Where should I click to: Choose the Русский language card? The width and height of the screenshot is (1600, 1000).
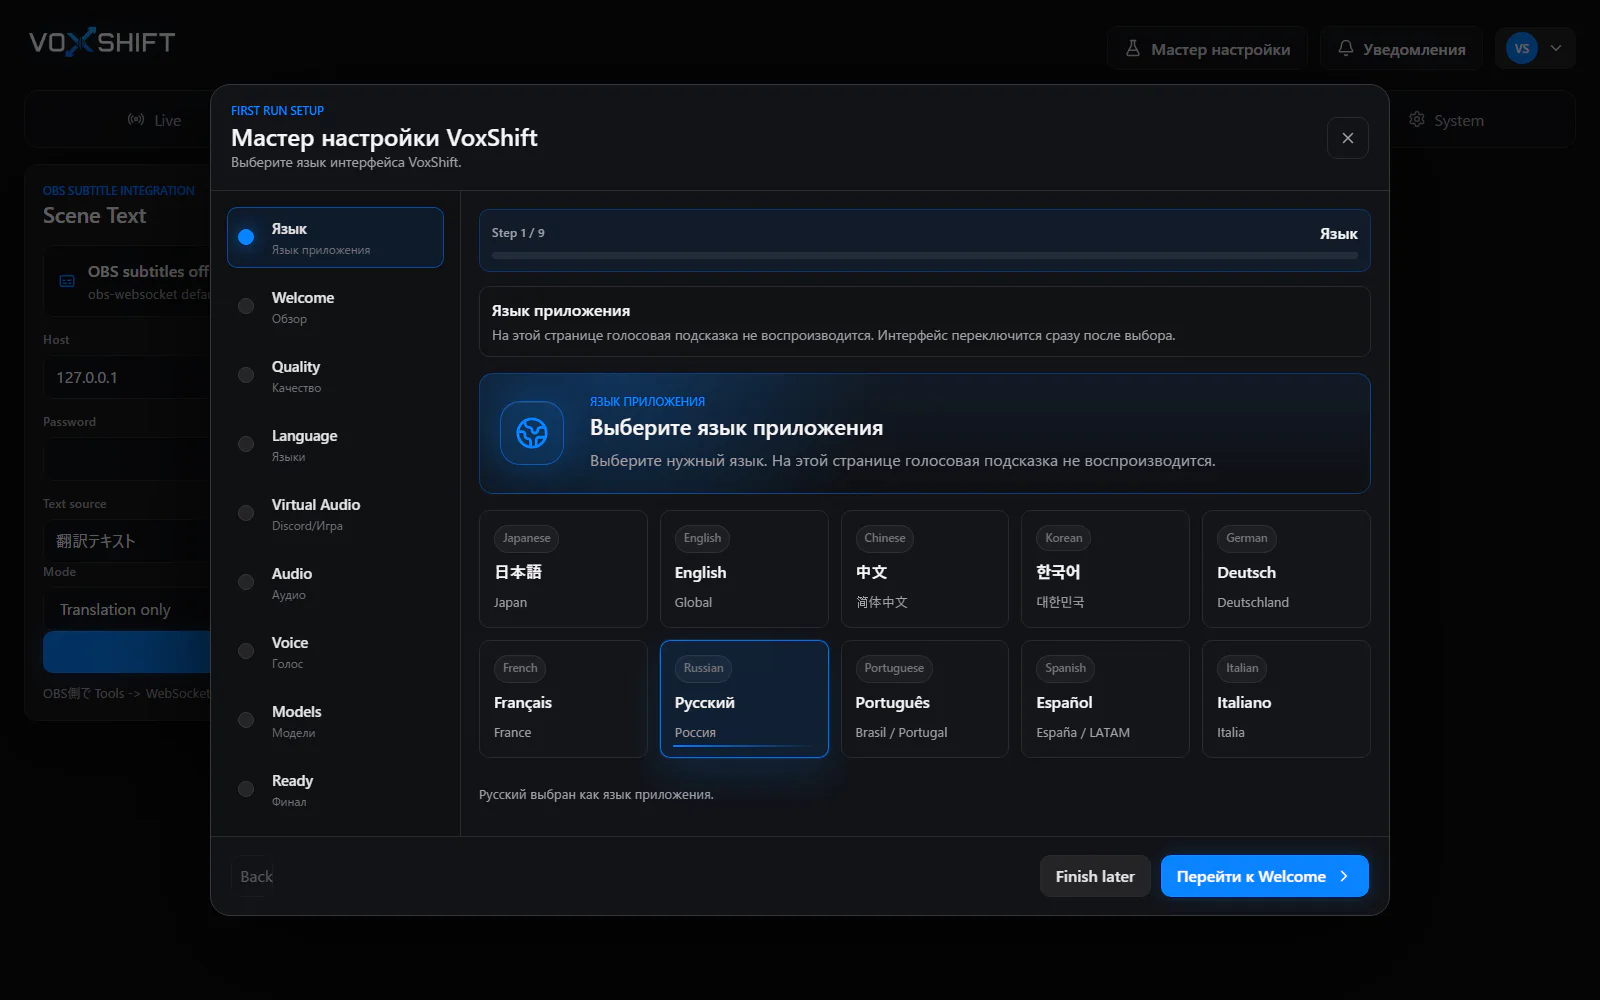(x=744, y=699)
